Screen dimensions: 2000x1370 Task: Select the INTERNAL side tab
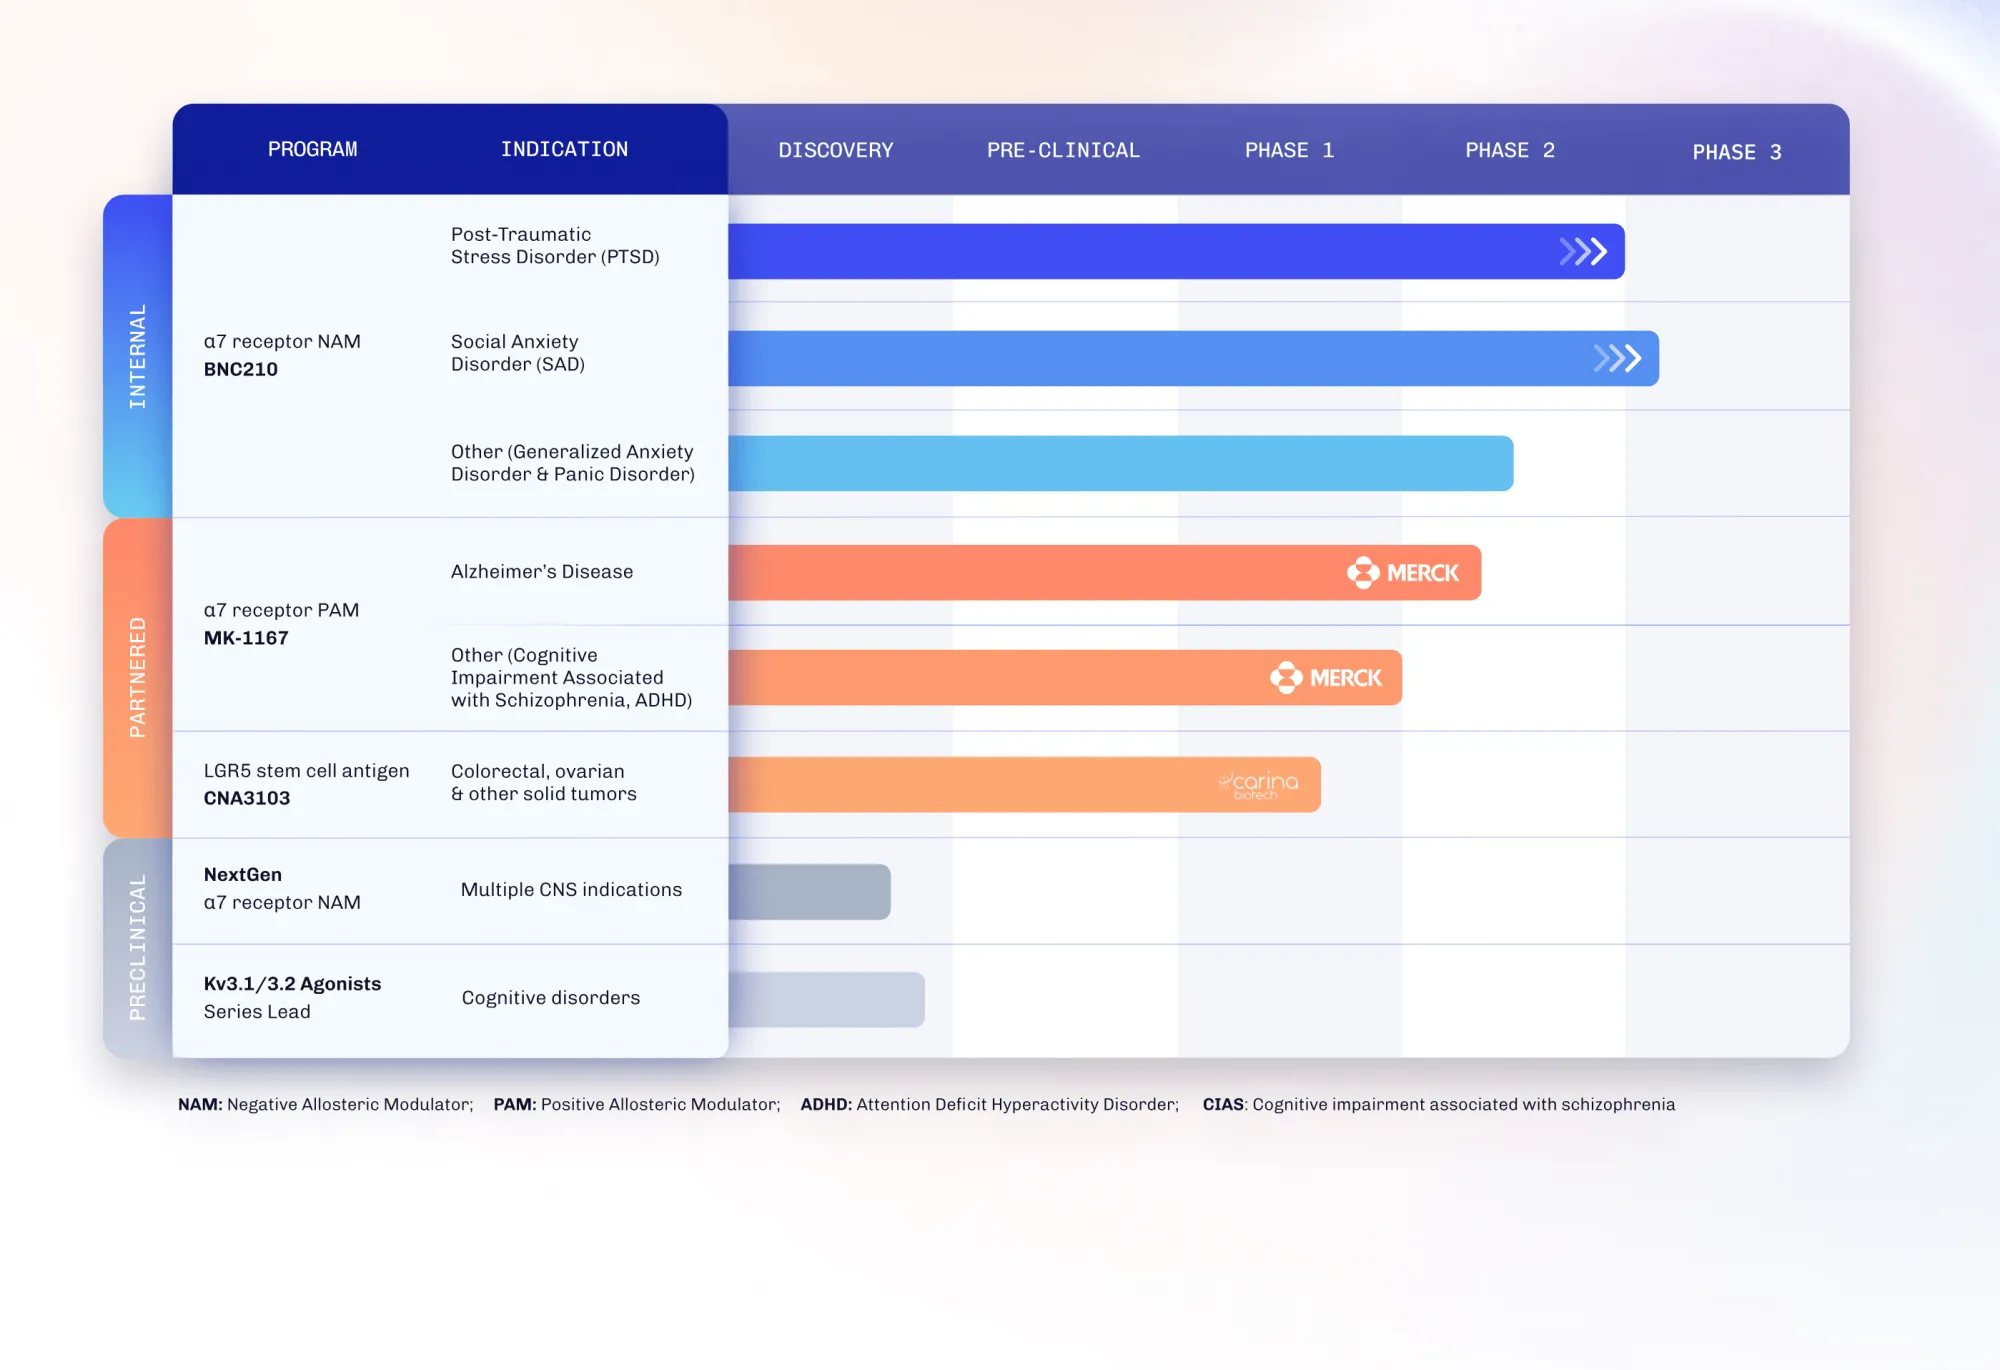pos(138,356)
